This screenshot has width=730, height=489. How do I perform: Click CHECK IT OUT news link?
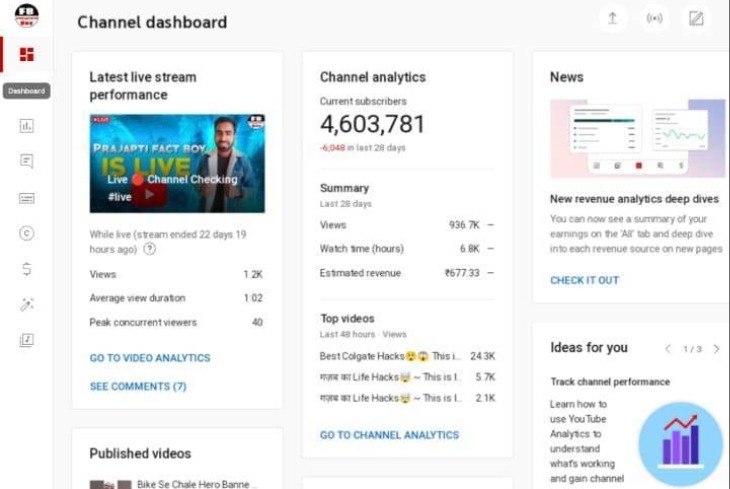pos(584,280)
